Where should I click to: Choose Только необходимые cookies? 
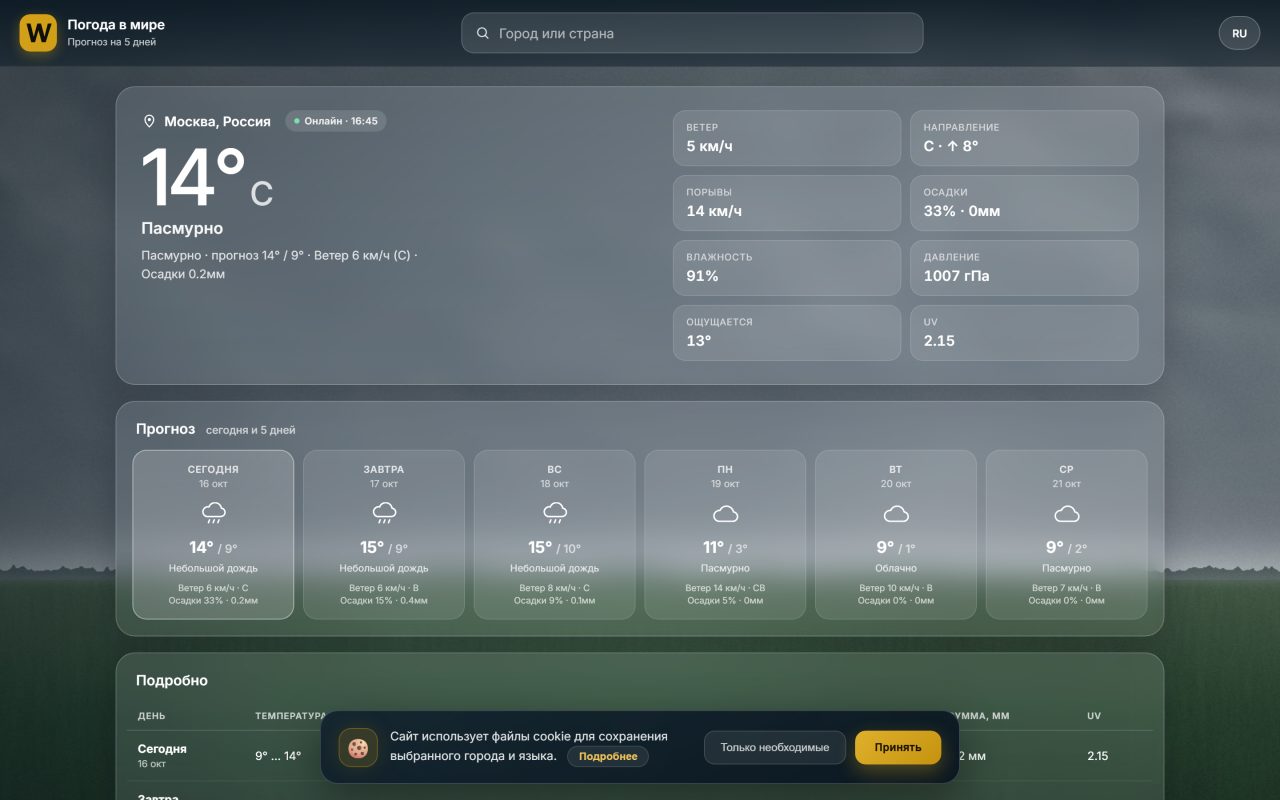click(x=775, y=747)
